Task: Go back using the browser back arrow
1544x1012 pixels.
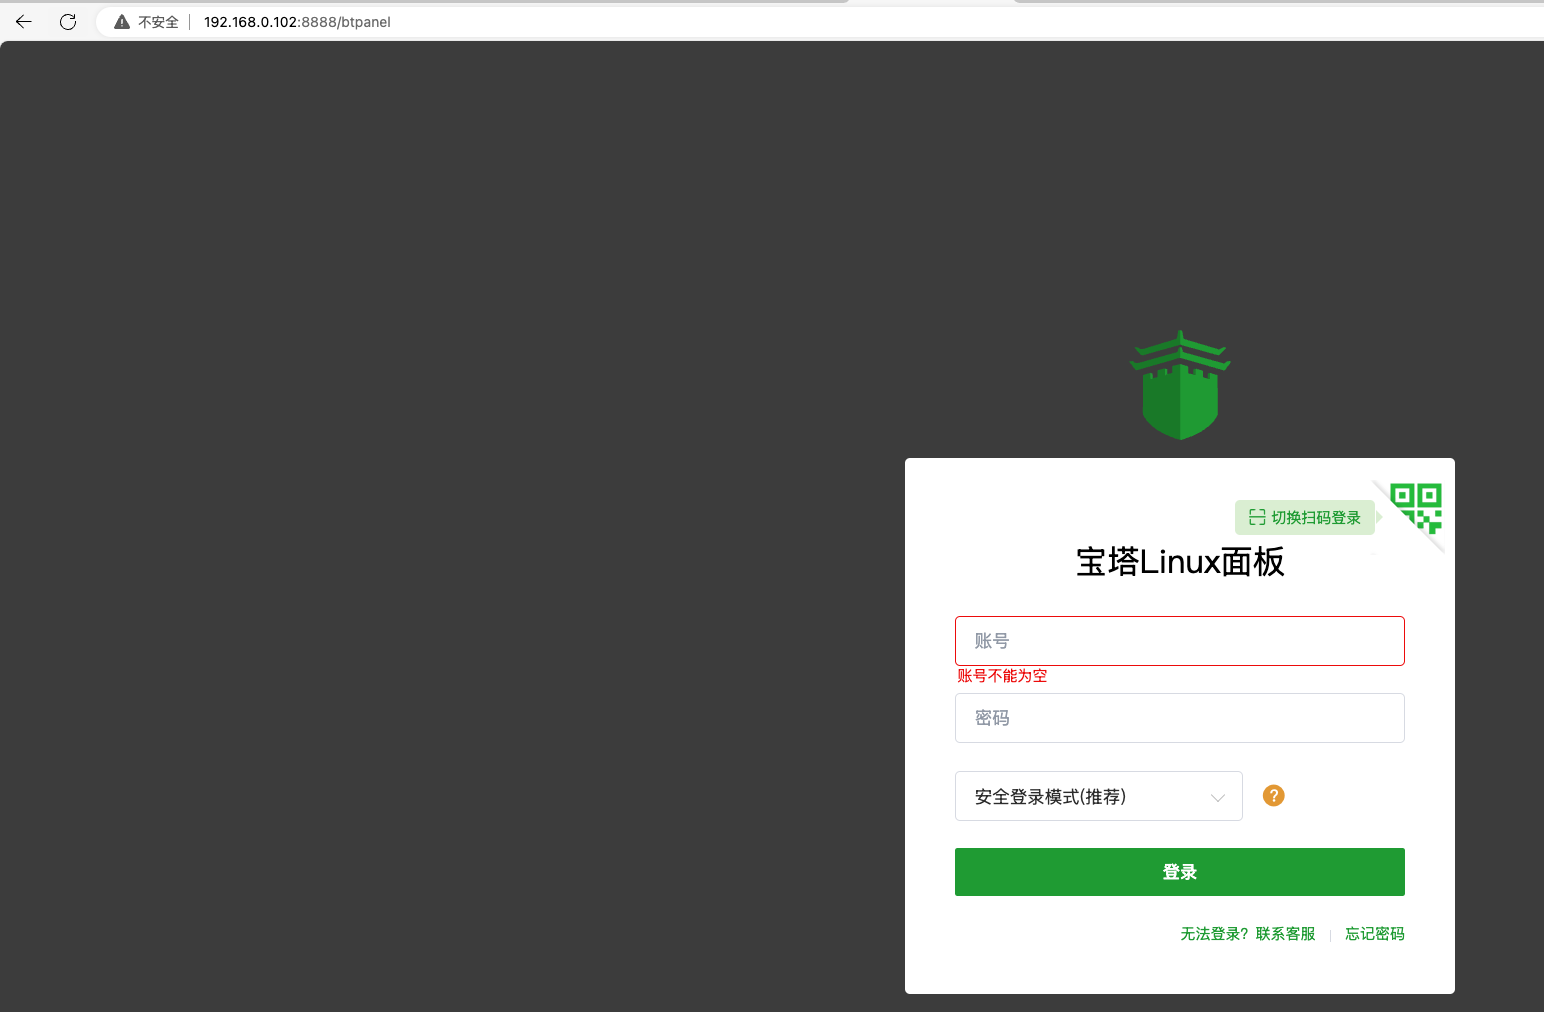Action: [24, 22]
